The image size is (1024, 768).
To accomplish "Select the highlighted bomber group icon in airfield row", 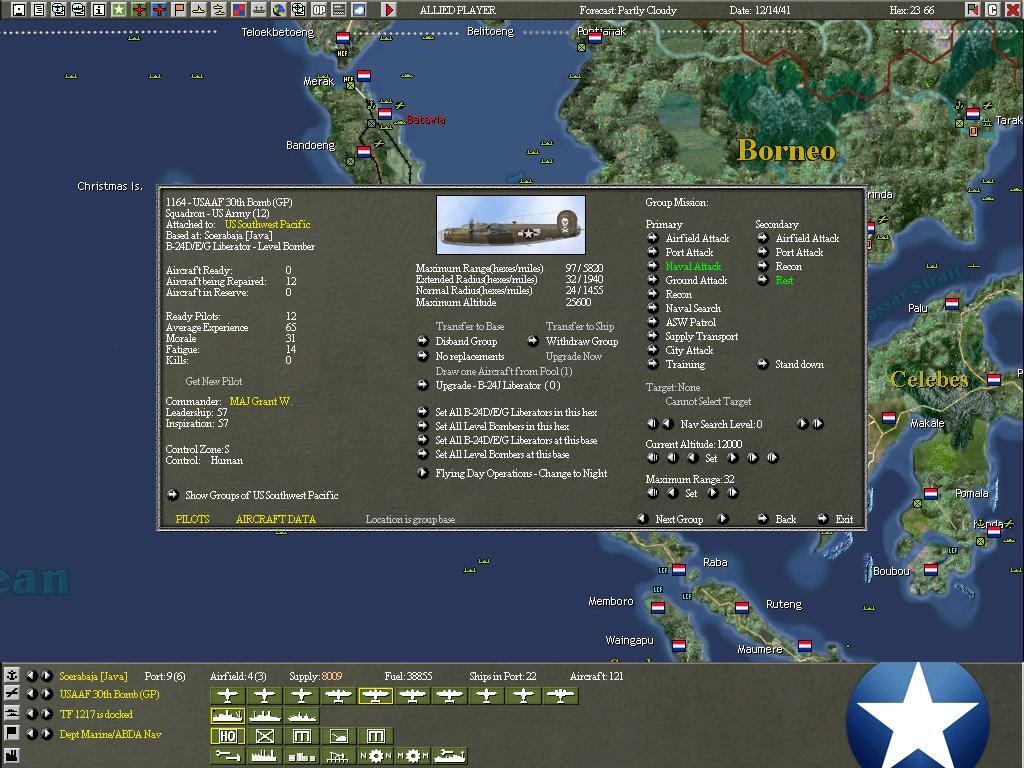I will point(375,696).
